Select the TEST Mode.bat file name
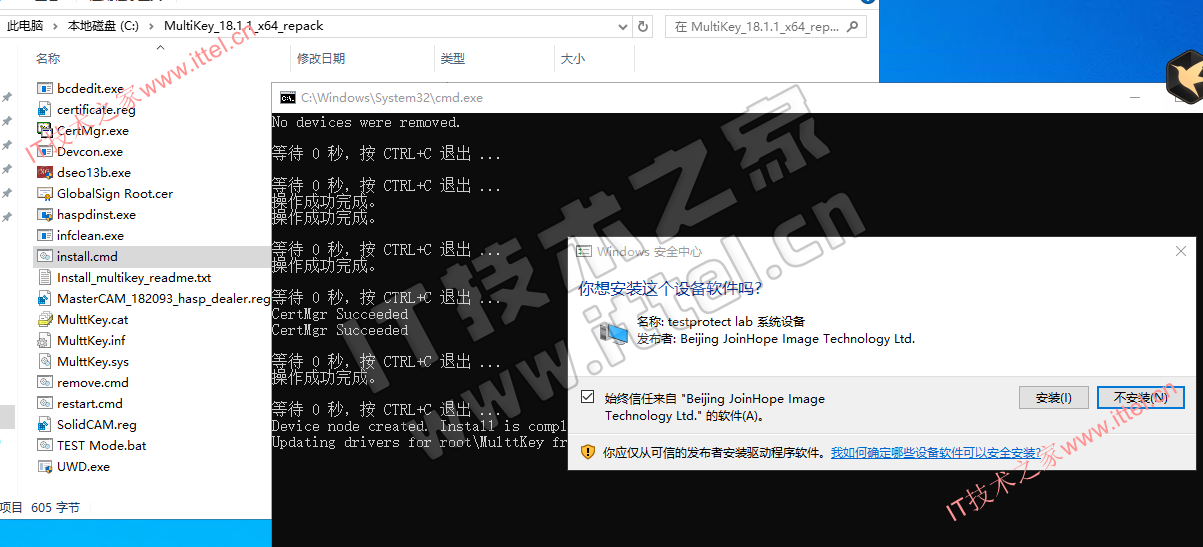1203x547 pixels. coord(102,446)
